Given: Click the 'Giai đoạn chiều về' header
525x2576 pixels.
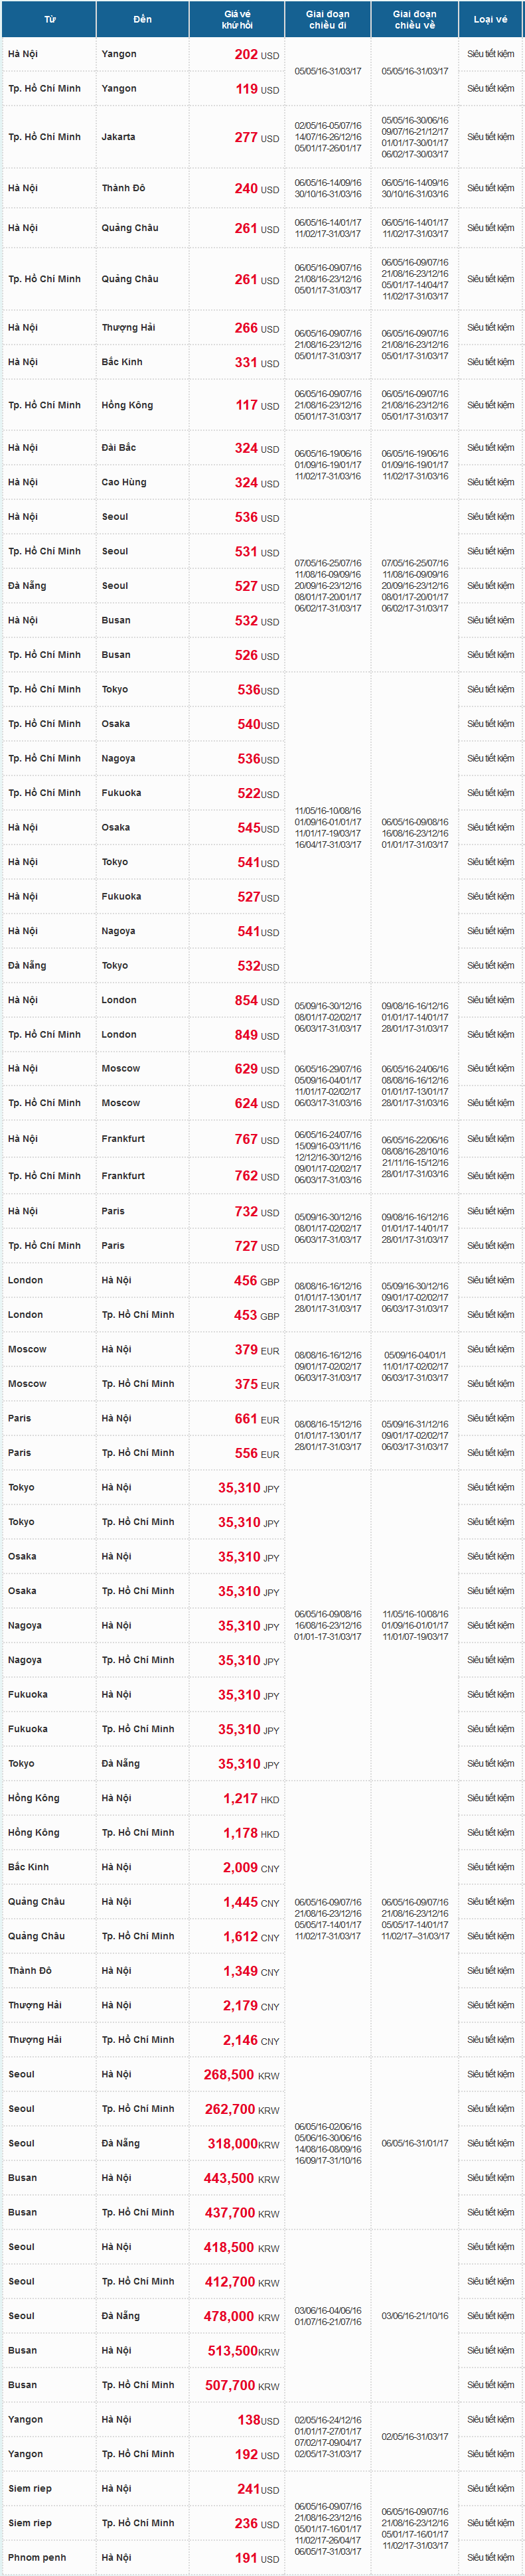Looking at the screenshot, I should (414, 19).
